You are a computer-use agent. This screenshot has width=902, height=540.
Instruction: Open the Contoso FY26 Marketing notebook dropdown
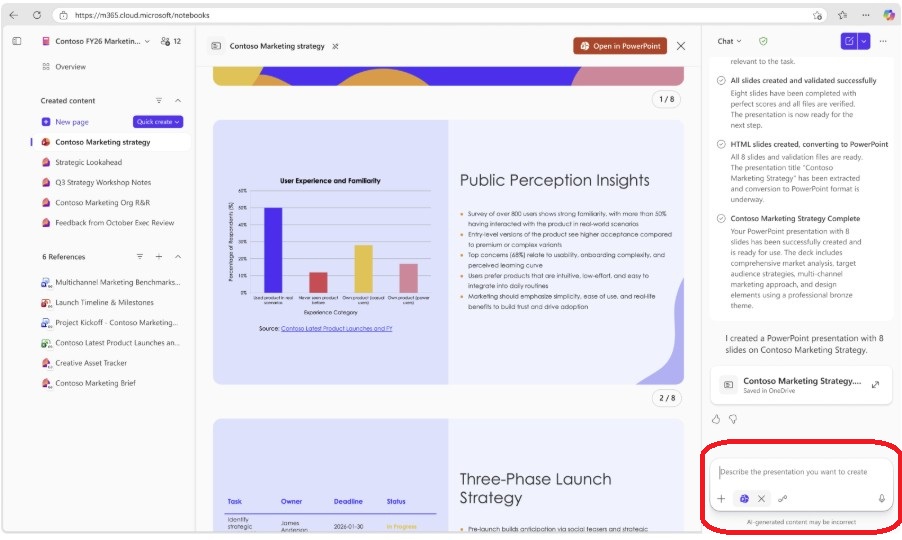pos(147,41)
